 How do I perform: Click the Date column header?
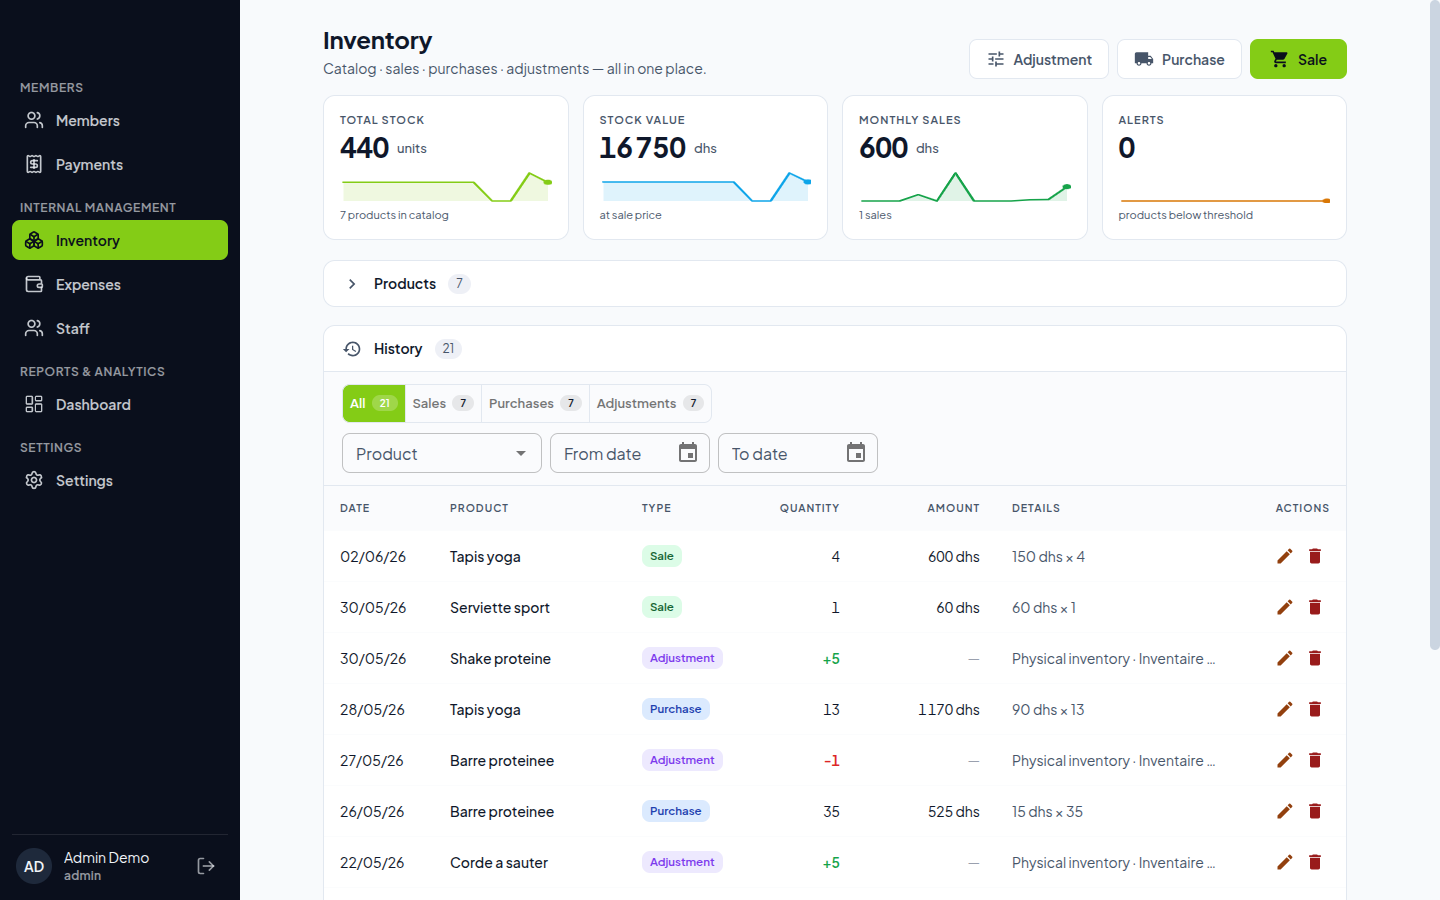[x=355, y=508]
